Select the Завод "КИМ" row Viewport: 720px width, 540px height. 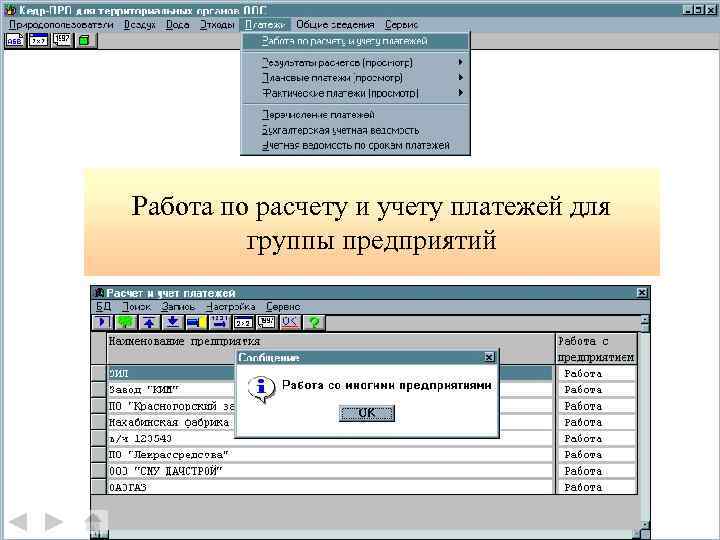(330, 389)
